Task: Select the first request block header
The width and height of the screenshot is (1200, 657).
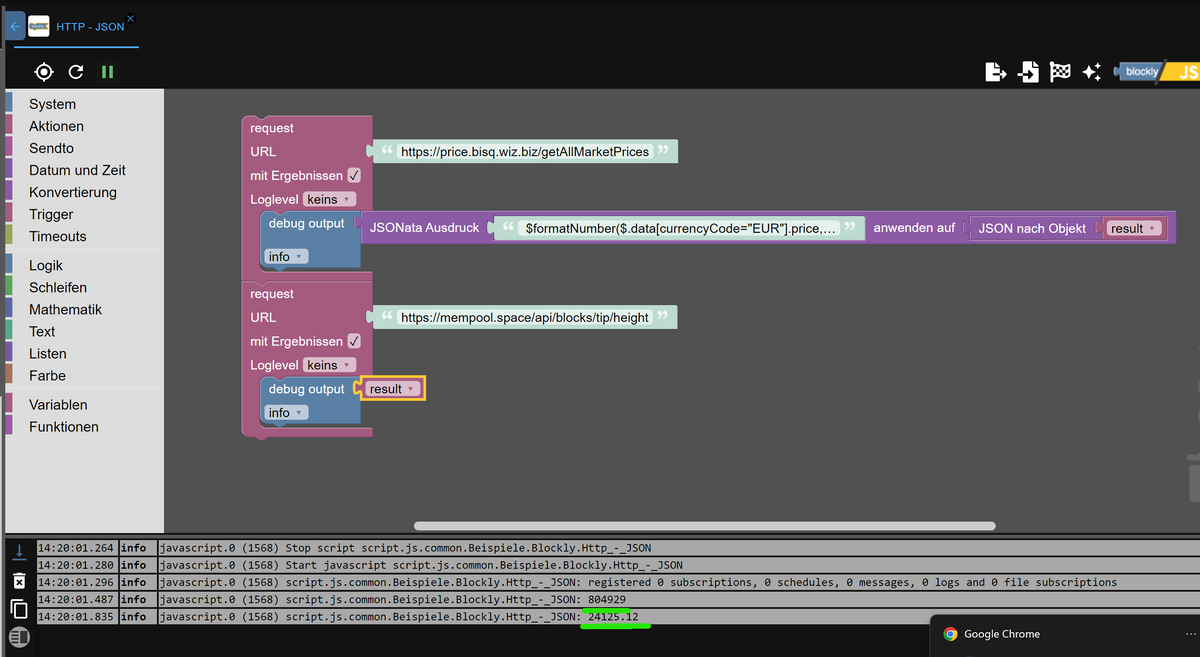Action: pyautogui.click(x=272, y=128)
